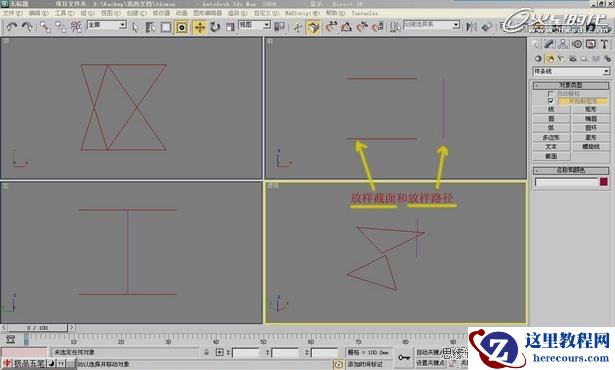The width and height of the screenshot is (615, 370).
Task: Uncheck the Start New Shape checkbox
Action: [551, 101]
